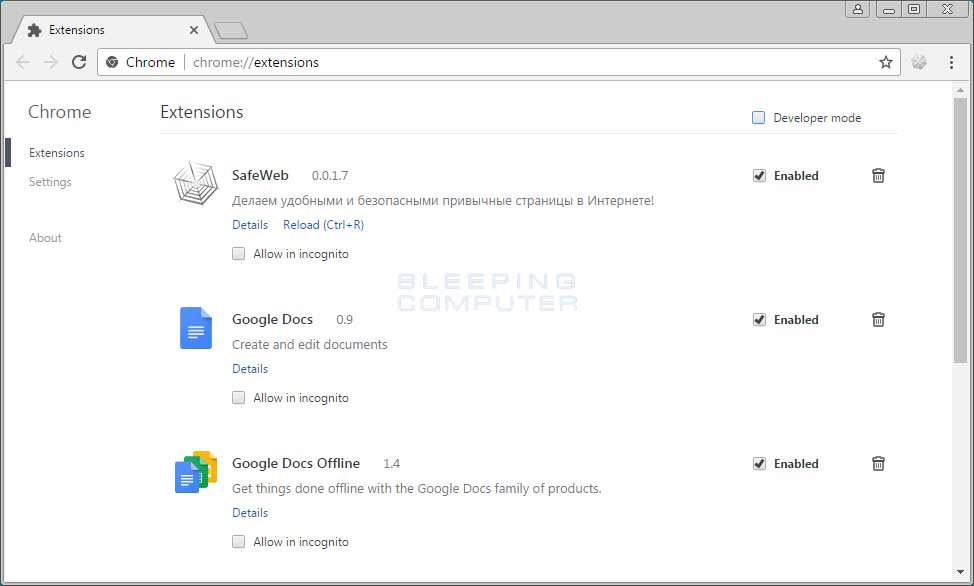Click the SafeWeb spider web logo

click(195, 184)
